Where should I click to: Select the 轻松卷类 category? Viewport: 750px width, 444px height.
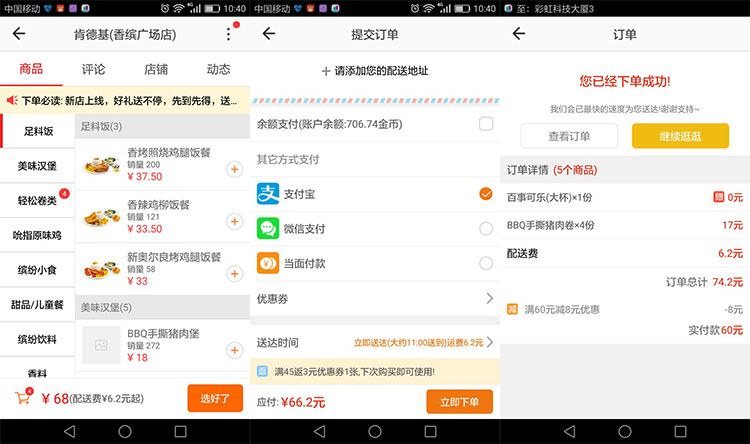pyautogui.click(x=38, y=200)
